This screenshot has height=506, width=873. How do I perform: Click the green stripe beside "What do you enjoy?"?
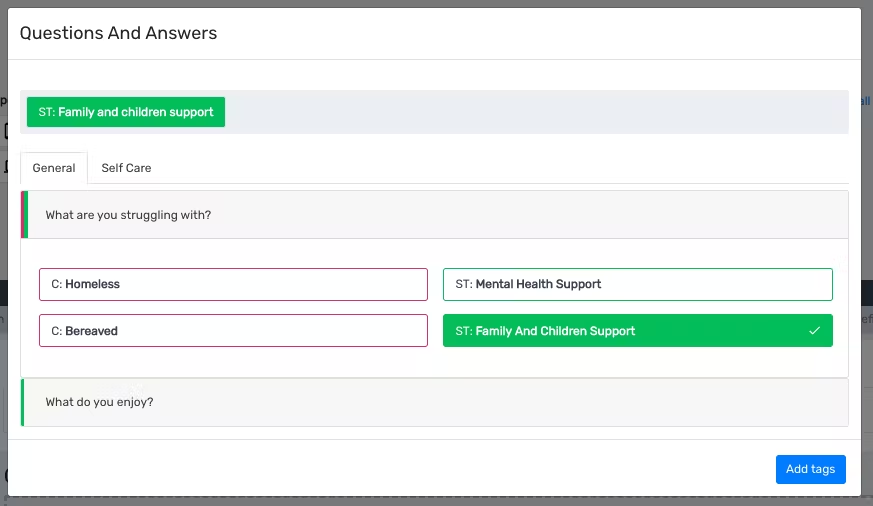point(22,402)
